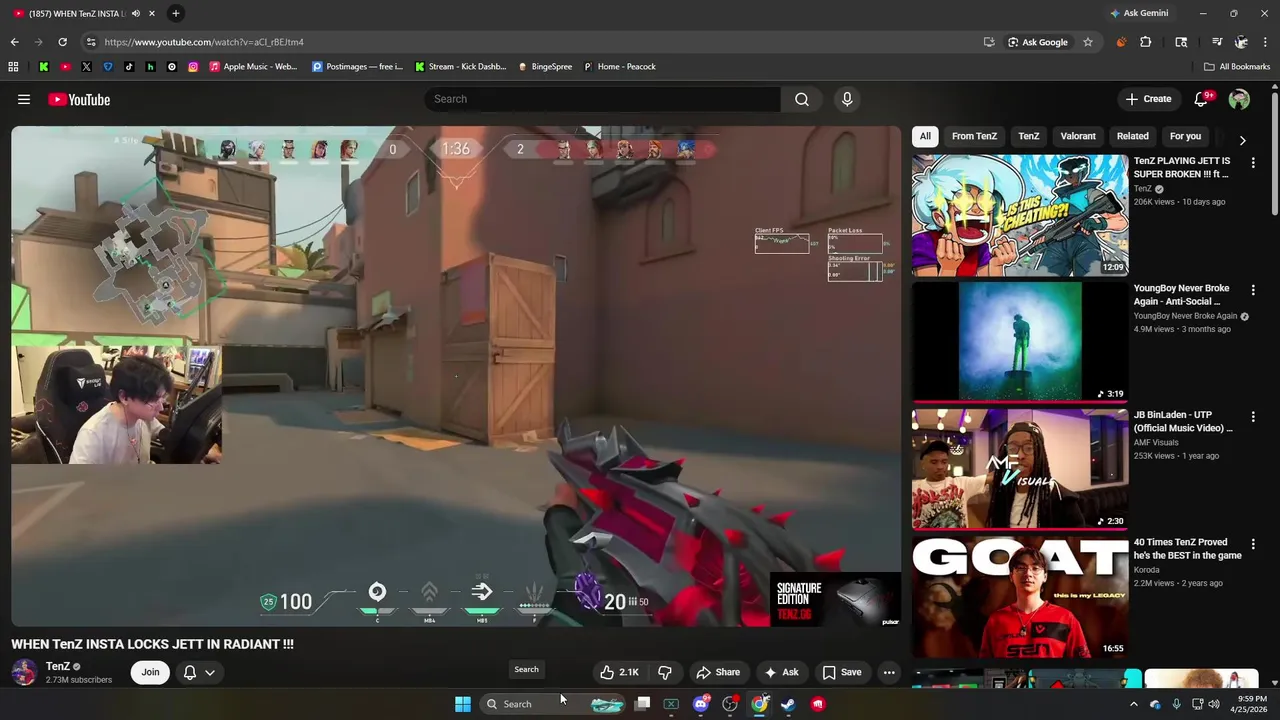The height and width of the screenshot is (720, 1280).
Task: Mute the tab via speaker icon
Action: point(136,13)
